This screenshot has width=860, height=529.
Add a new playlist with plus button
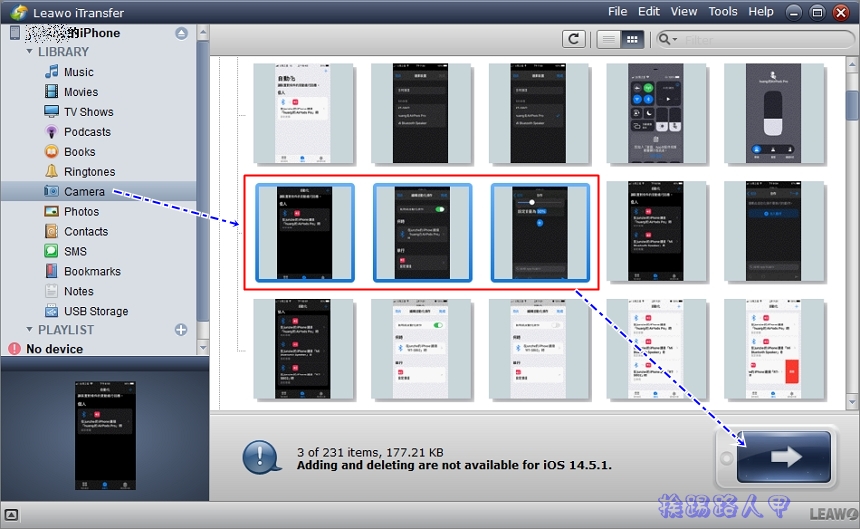click(181, 330)
